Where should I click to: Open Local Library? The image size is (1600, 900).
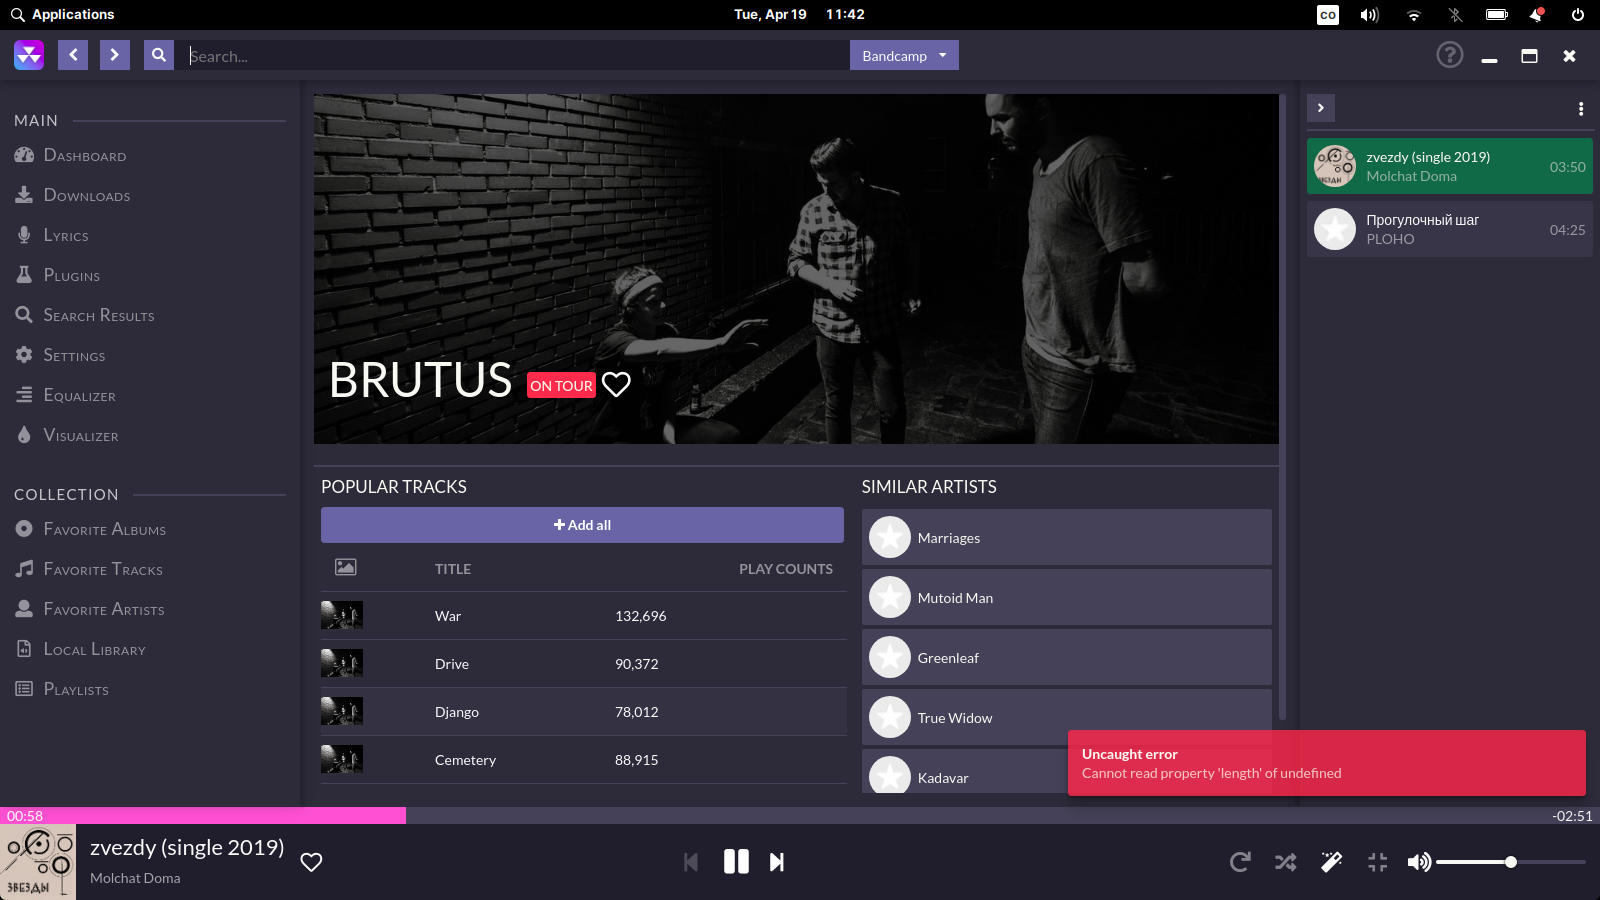click(80, 649)
